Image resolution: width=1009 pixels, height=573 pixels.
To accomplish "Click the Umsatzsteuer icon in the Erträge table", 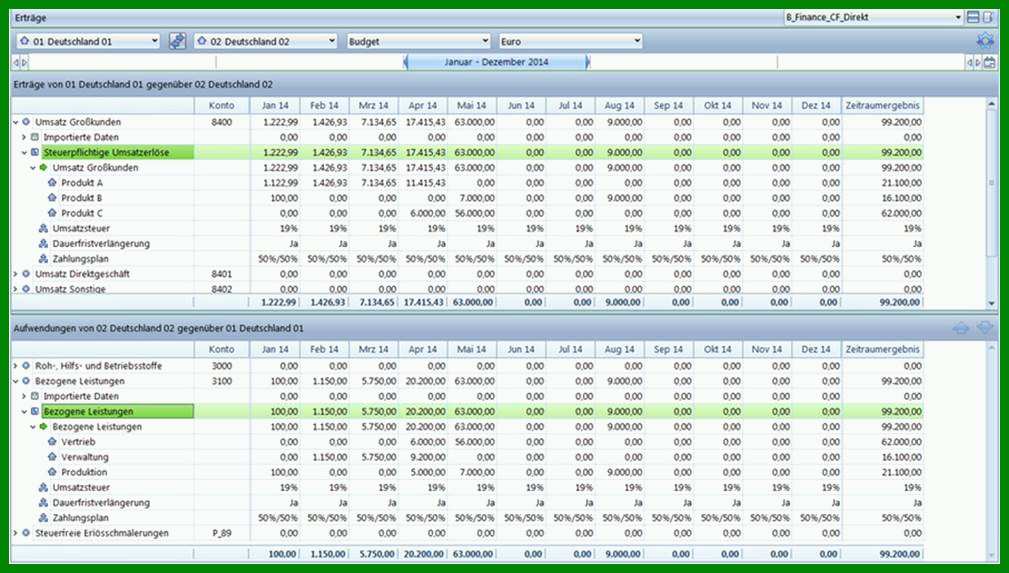I will 43,229.
